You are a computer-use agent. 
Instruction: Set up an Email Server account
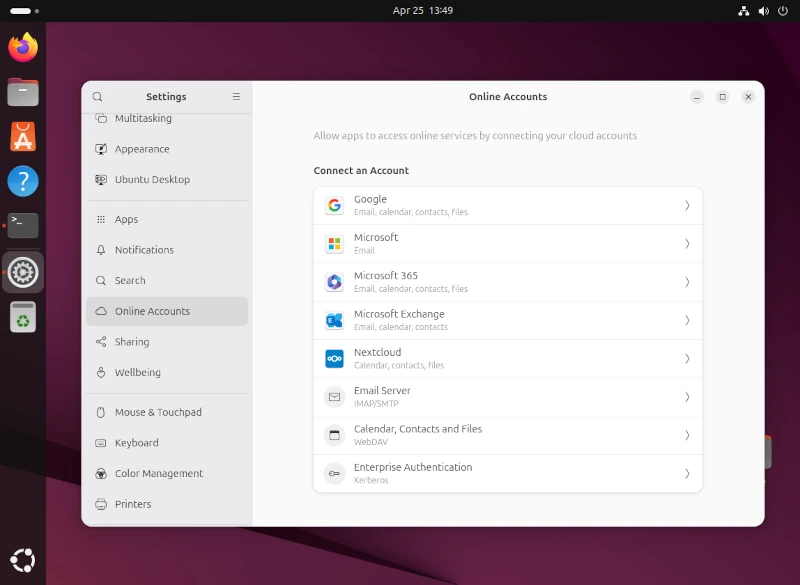pos(508,397)
